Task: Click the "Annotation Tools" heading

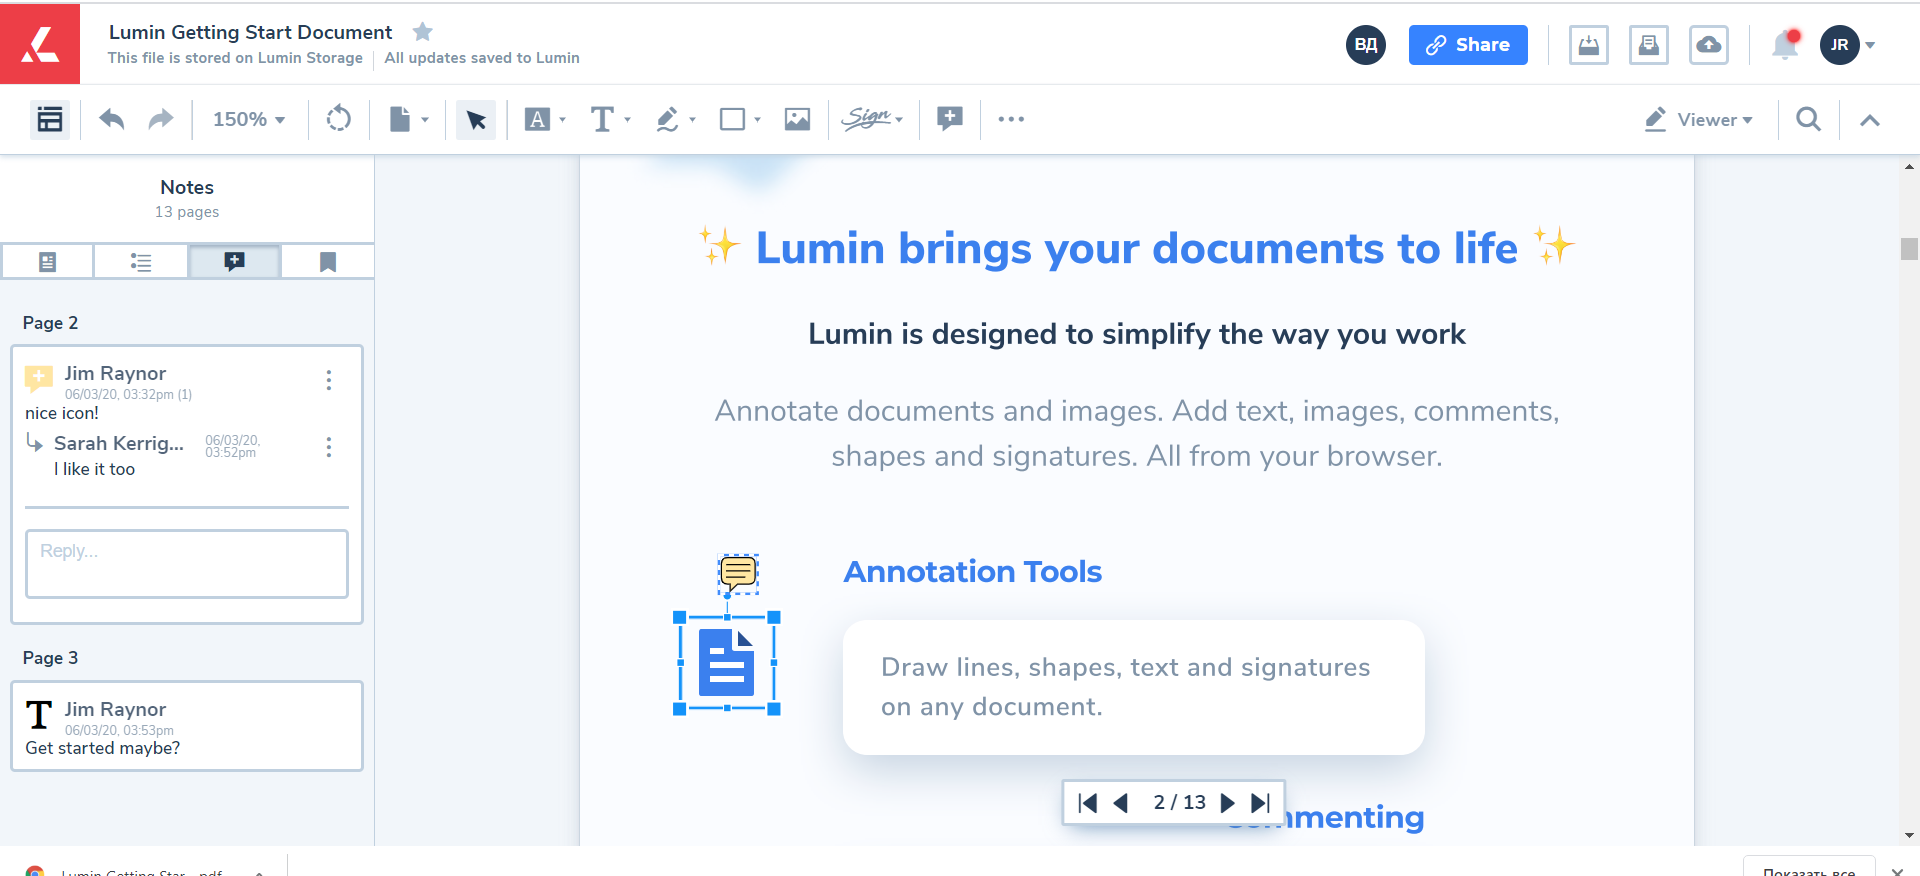Action: click(973, 571)
